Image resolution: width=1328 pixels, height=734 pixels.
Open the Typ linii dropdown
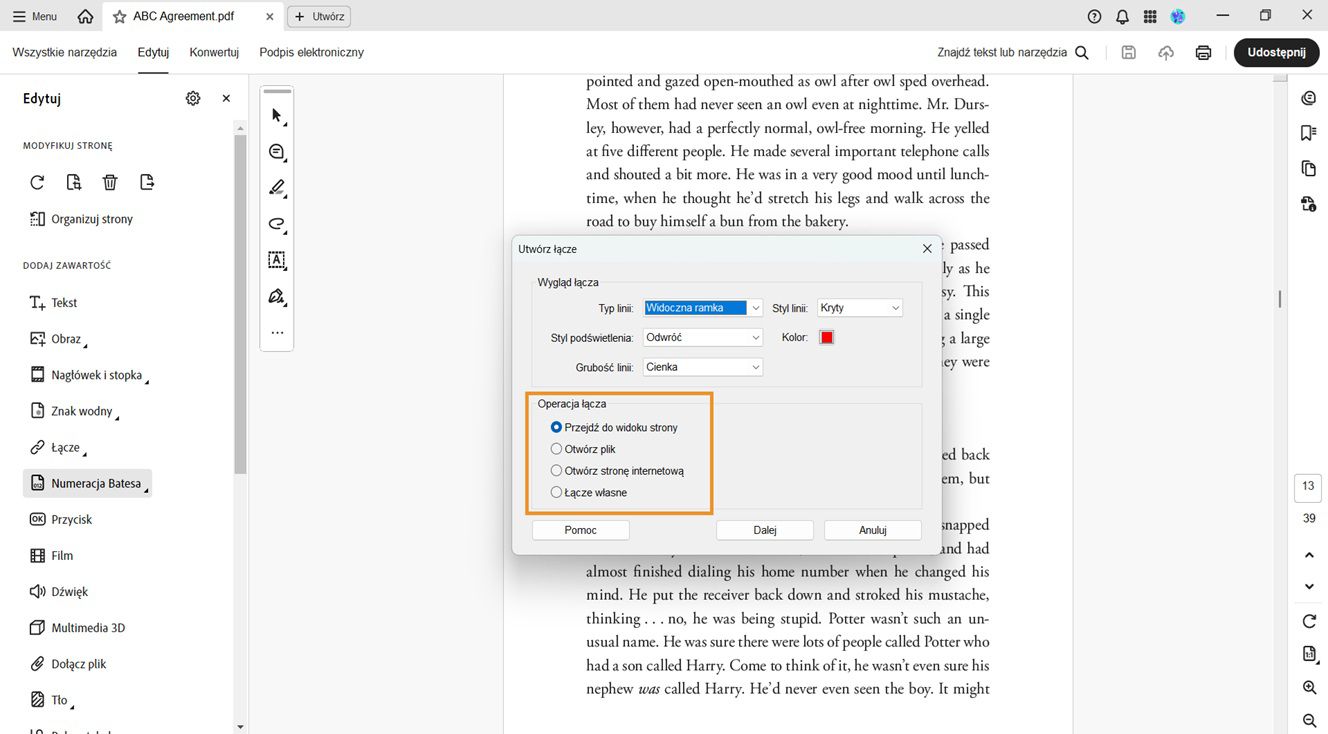click(703, 308)
